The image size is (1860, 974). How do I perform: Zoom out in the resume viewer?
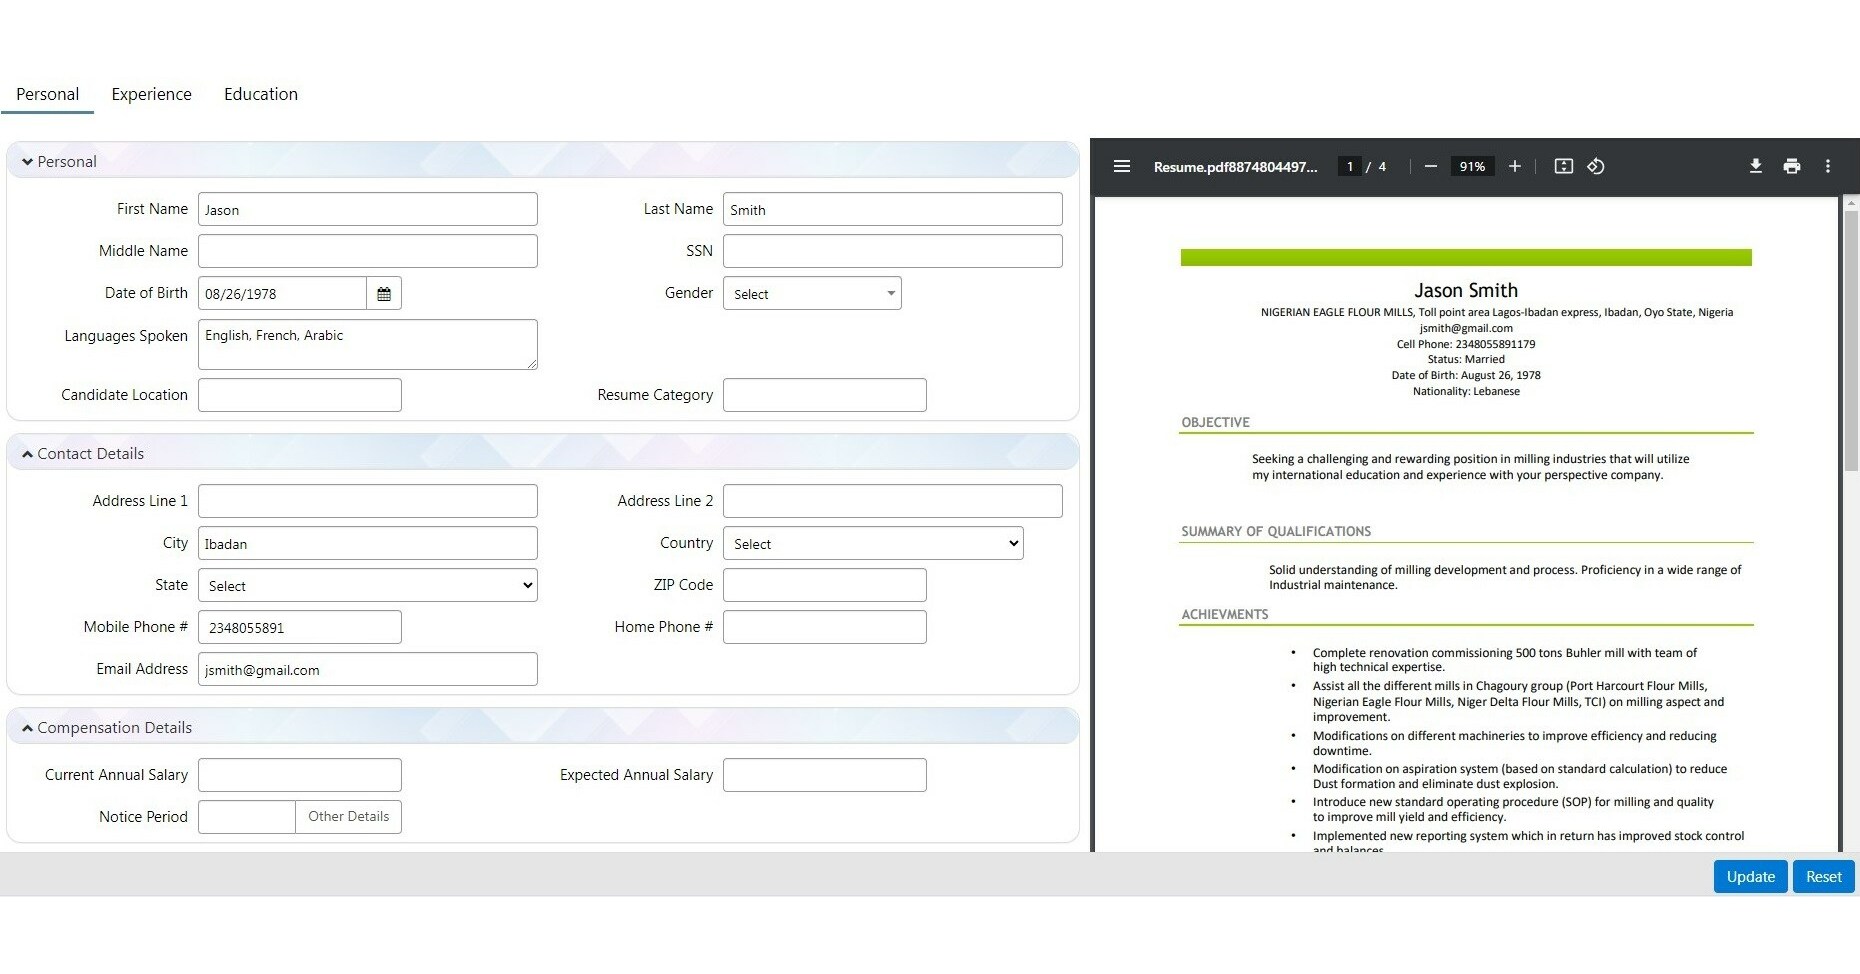click(1430, 166)
